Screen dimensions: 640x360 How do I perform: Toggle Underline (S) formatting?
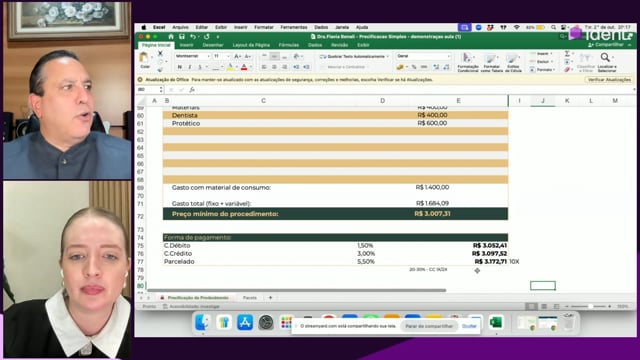pyautogui.click(x=200, y=67)
